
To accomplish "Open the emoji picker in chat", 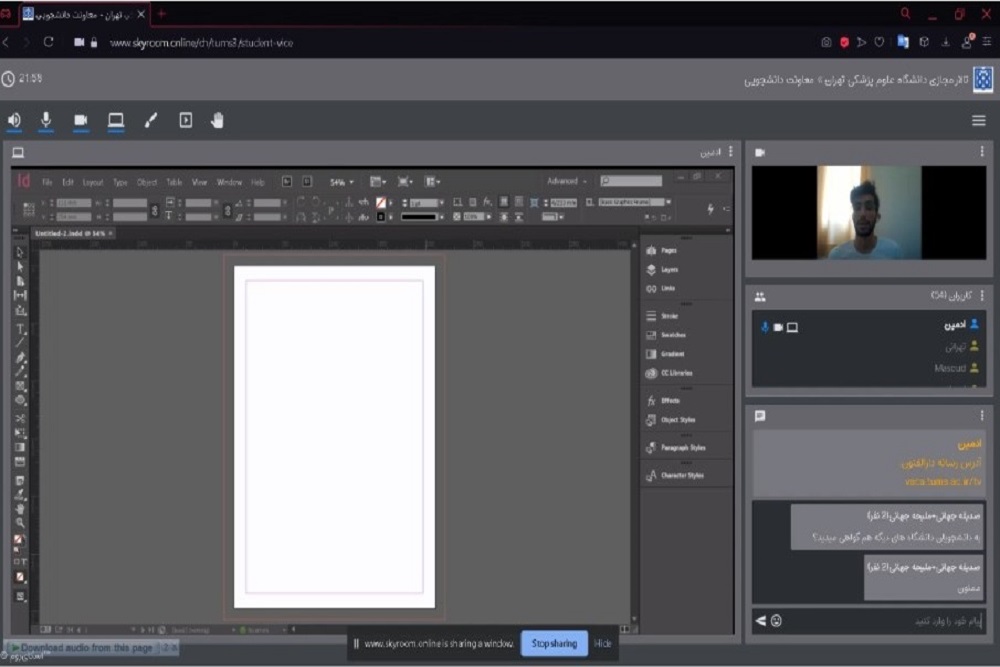I will pyautogui.click(x=776, y=621).
